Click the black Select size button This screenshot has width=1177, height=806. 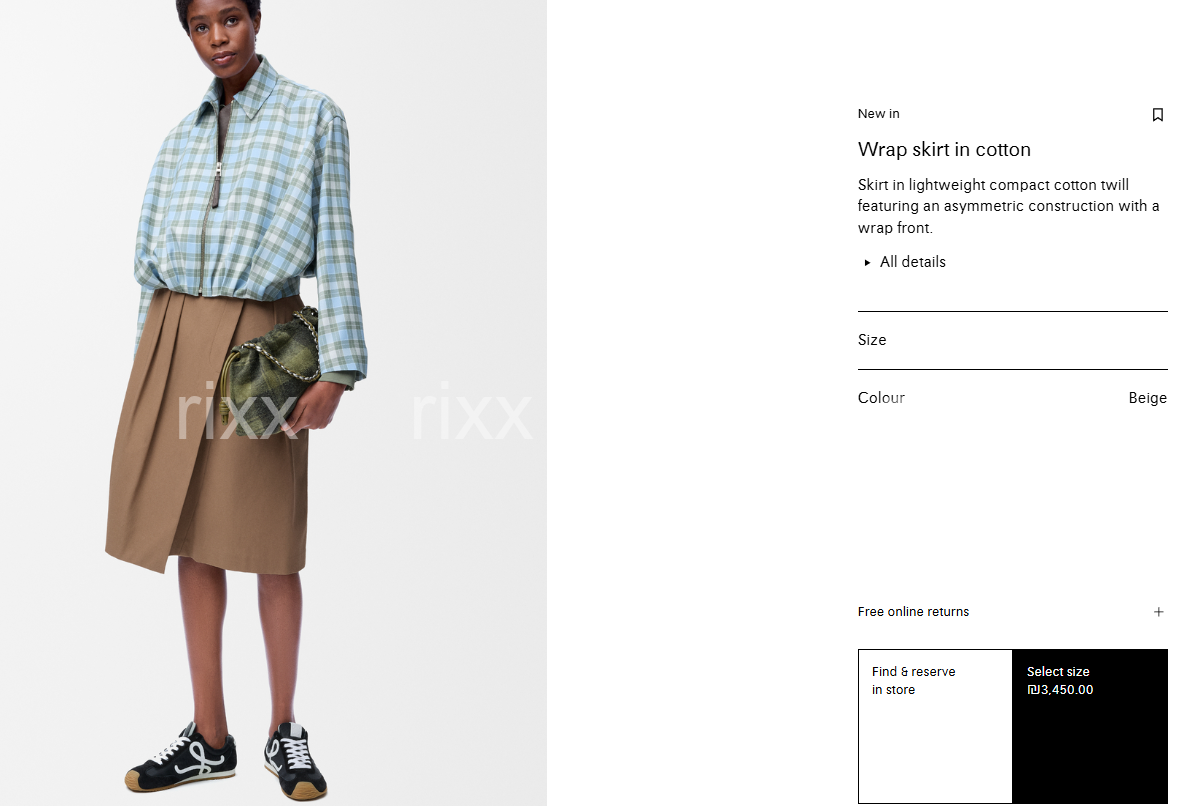1090,726
